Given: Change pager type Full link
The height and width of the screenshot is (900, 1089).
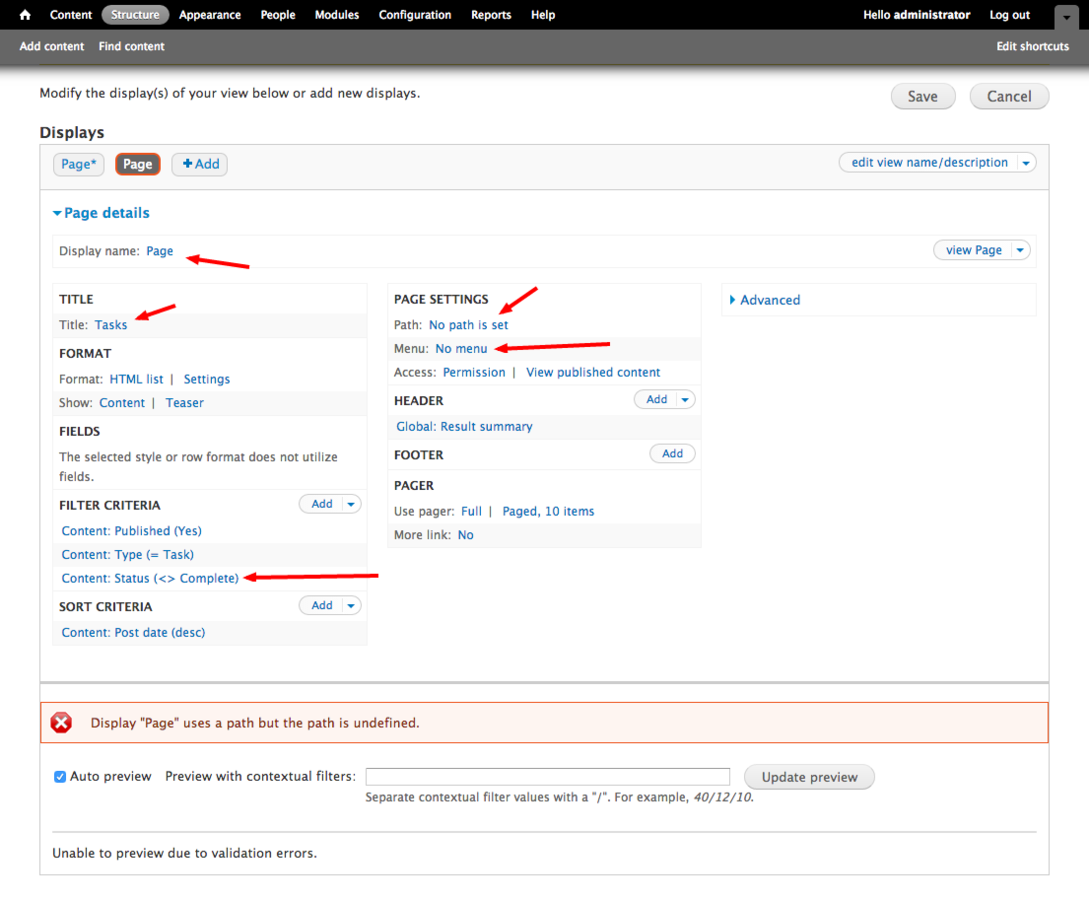Looking at the screenshot, I should tap(471, 511).
